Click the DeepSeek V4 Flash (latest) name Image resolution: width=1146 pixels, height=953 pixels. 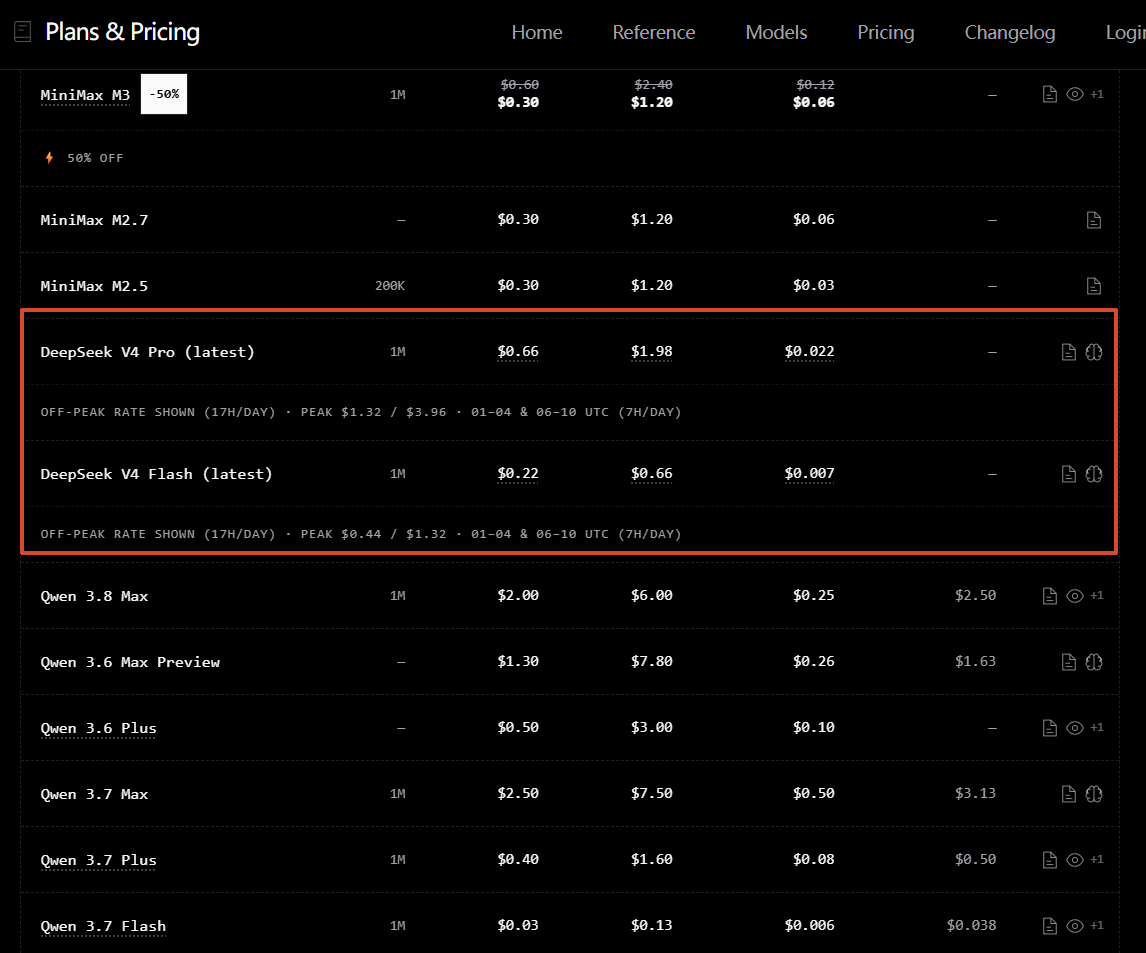click(156, 474)
